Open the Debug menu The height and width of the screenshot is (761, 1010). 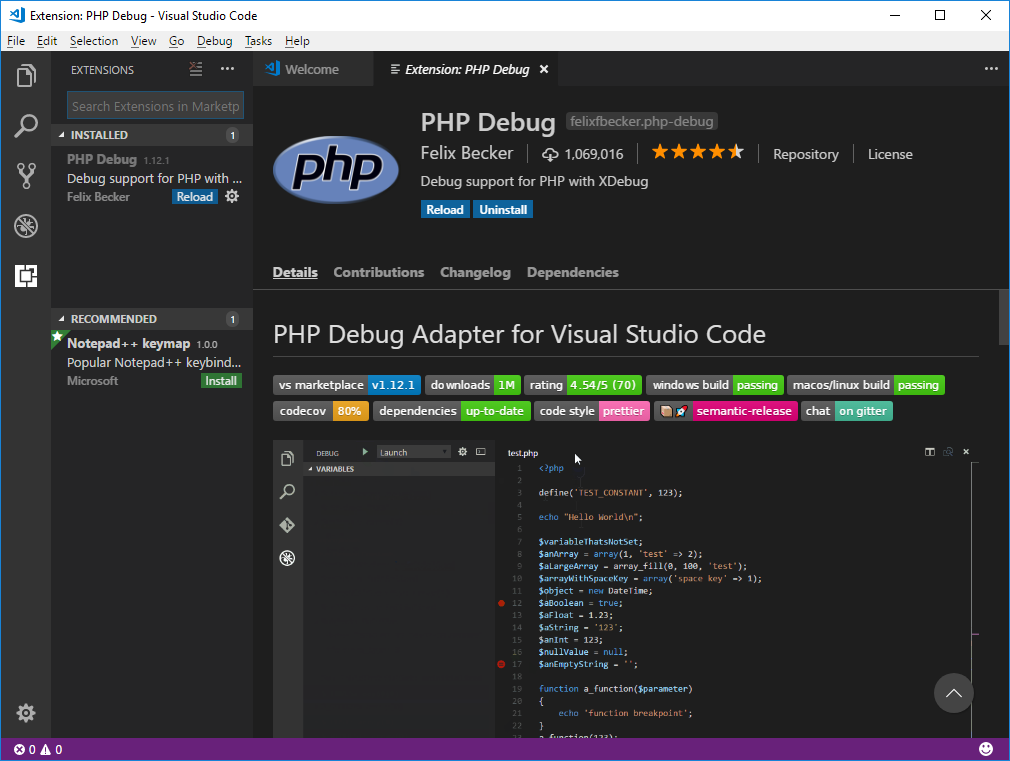[x=214, y=41]
